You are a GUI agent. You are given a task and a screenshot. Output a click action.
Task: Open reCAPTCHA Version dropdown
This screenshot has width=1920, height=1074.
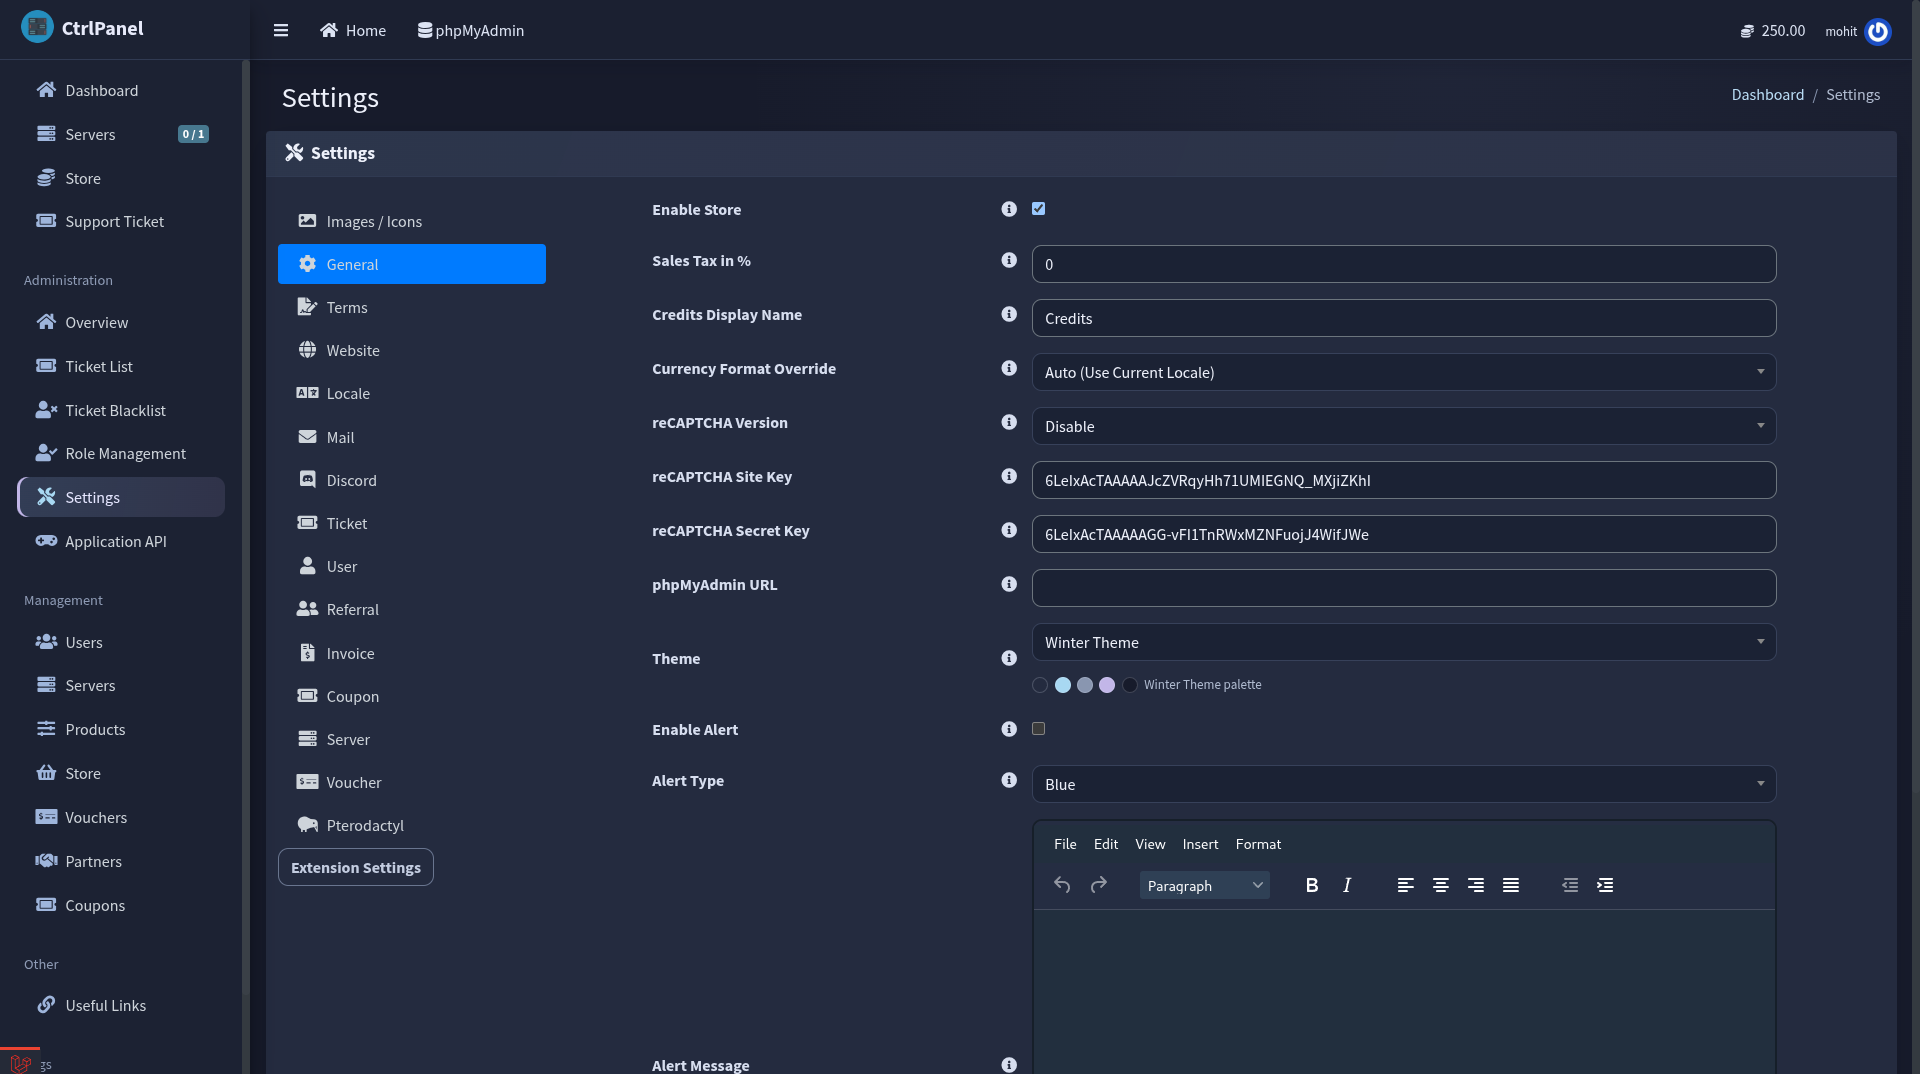[1404, 426]
